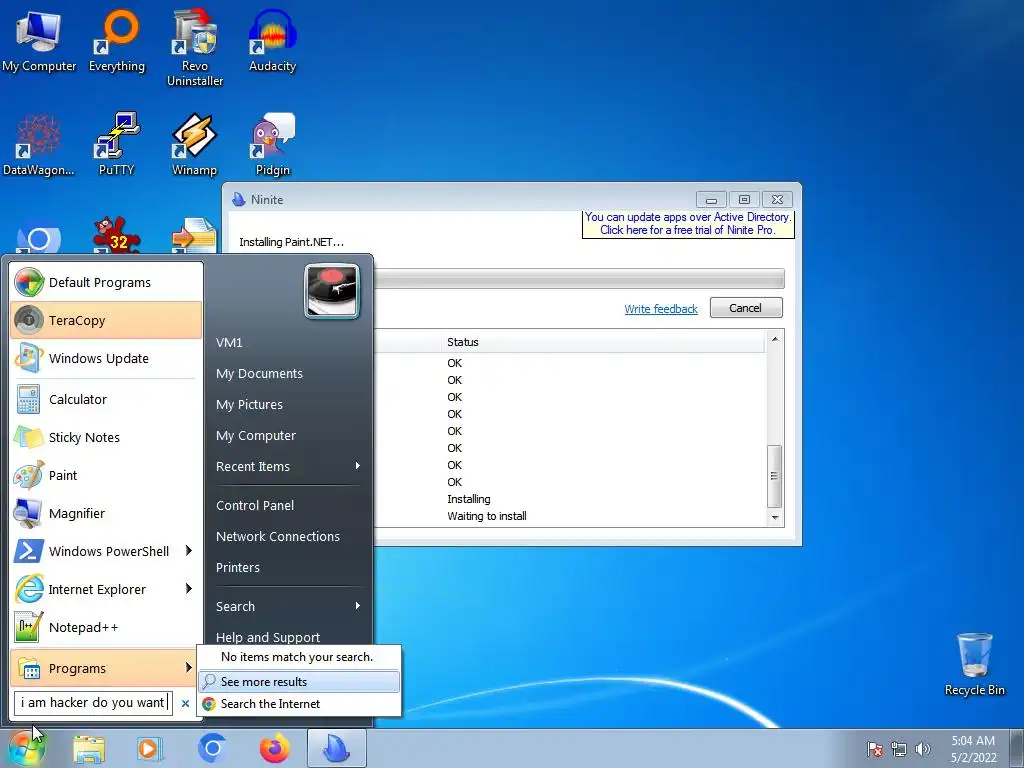Click Status column header in Ninite
The height and width of the screenshot is (768, 1024).
click(603, 342)
